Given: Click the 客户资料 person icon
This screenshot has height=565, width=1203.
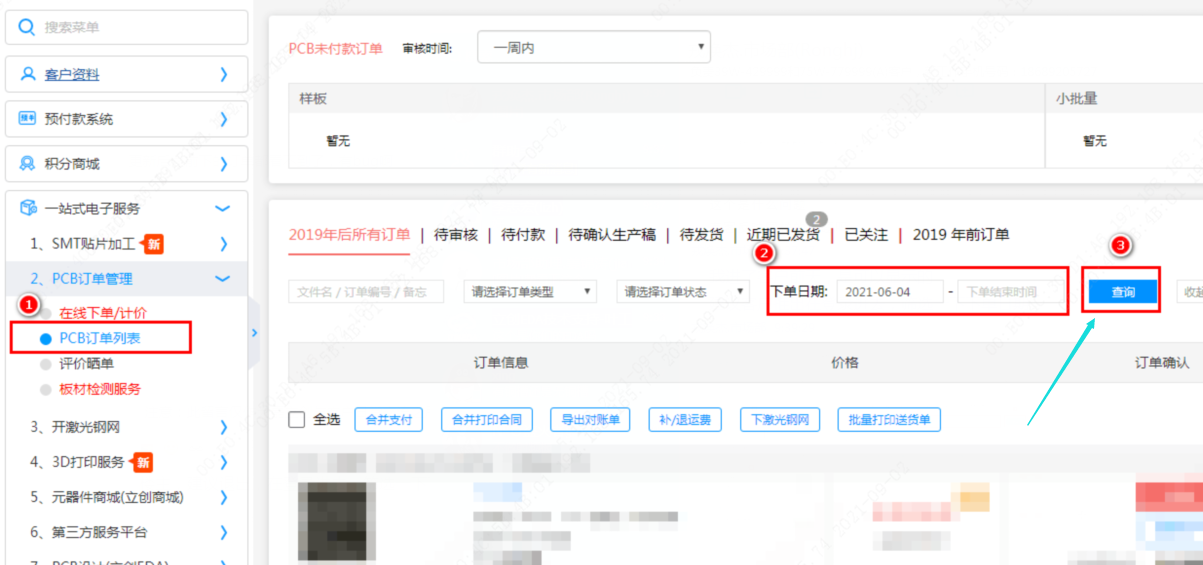Looking at the screenshot, I should point(28,74).
